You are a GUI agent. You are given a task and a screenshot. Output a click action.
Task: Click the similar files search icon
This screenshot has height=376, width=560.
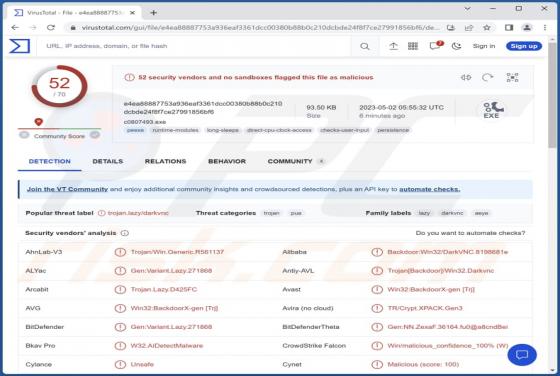(x=466, y=77)
